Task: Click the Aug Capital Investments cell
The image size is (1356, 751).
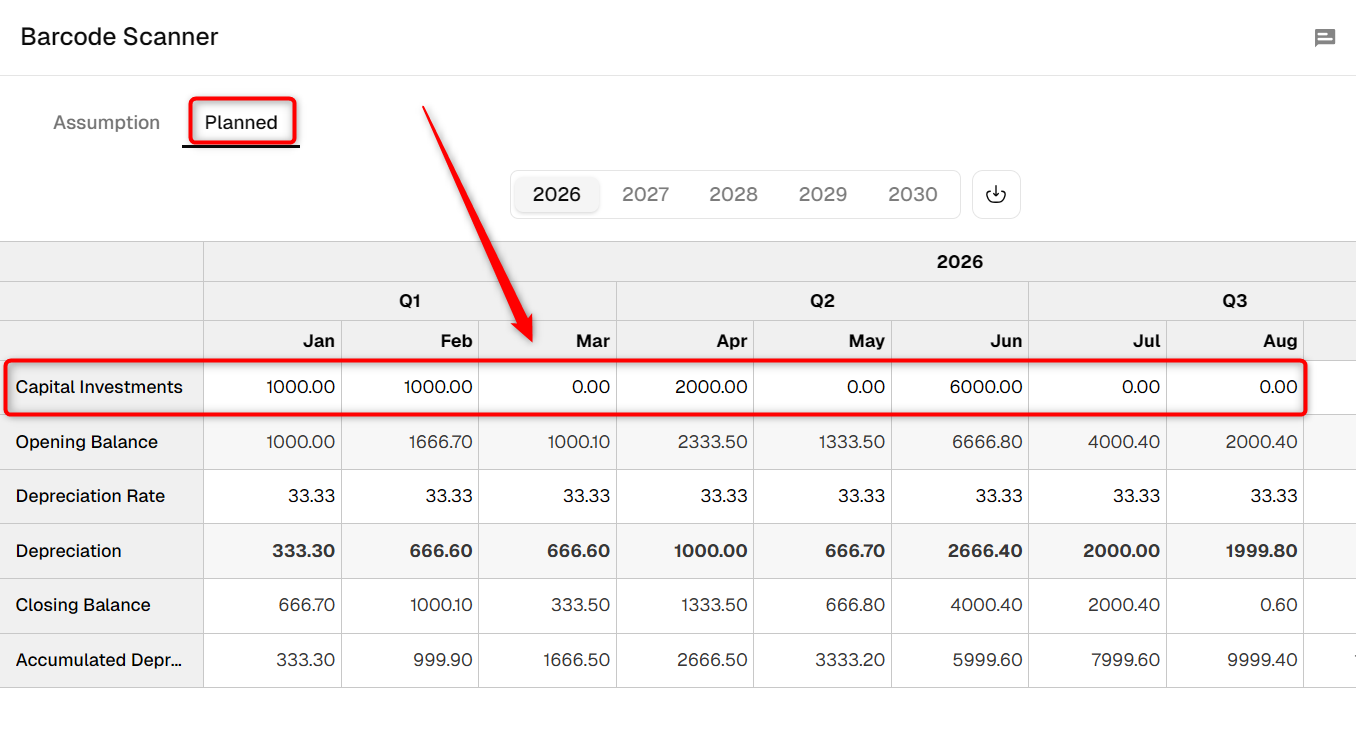Action: click(x=1235, y=387)
